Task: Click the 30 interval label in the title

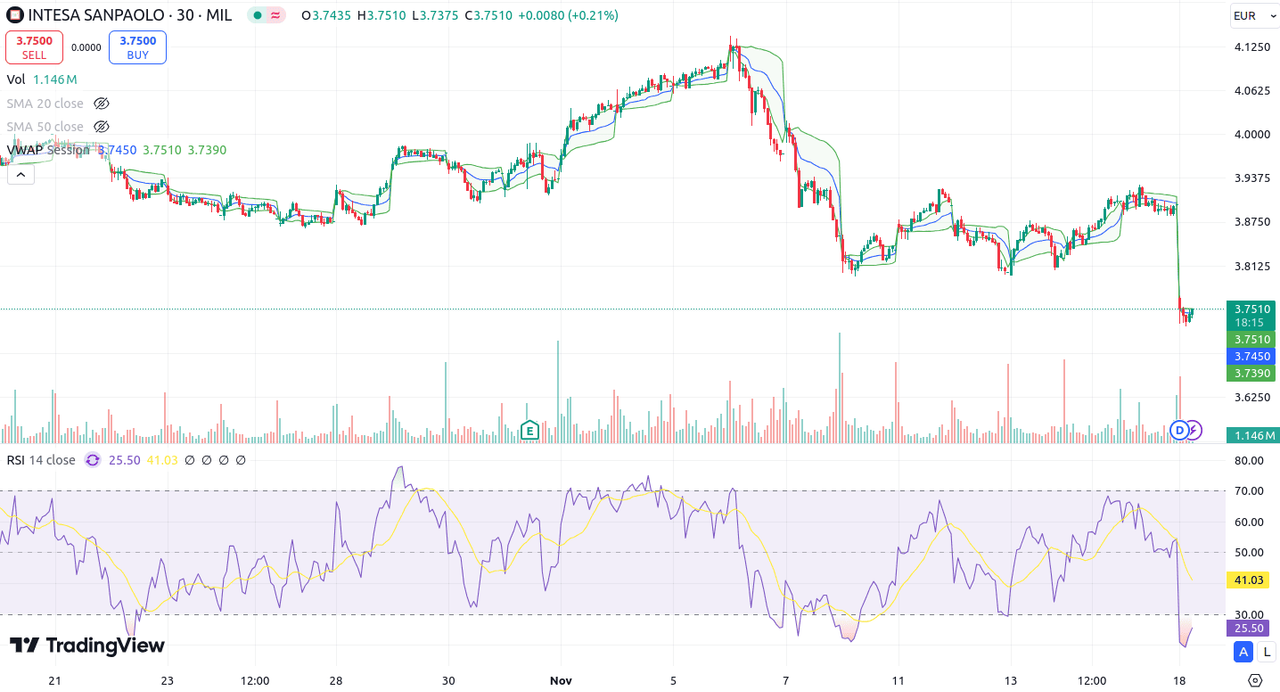Action: 185,15
